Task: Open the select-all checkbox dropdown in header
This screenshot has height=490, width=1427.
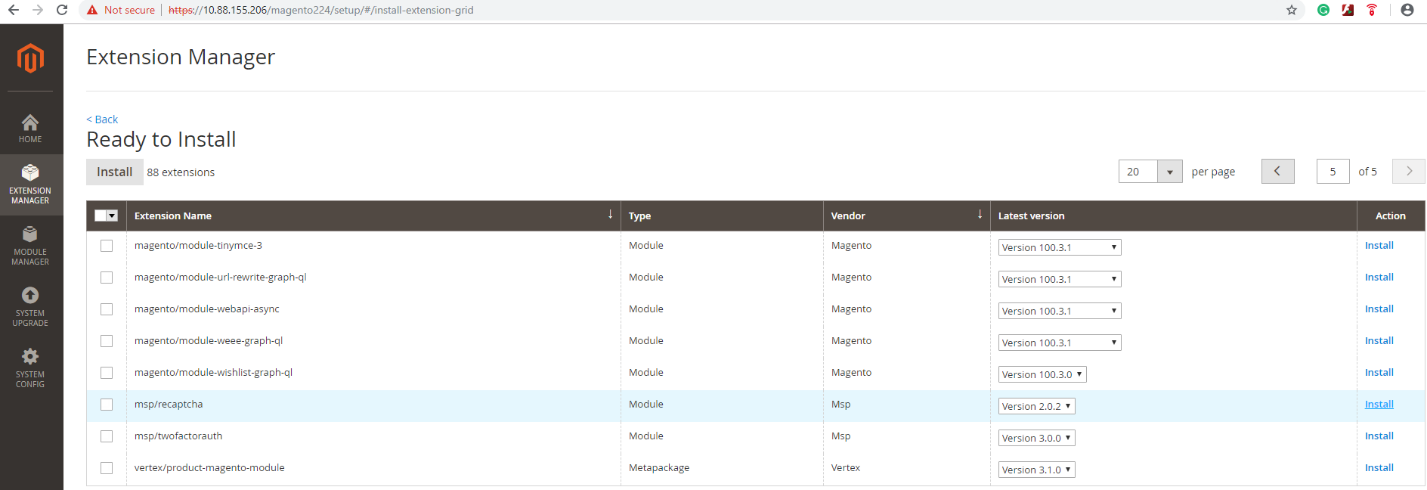Action: pos(113,215)
